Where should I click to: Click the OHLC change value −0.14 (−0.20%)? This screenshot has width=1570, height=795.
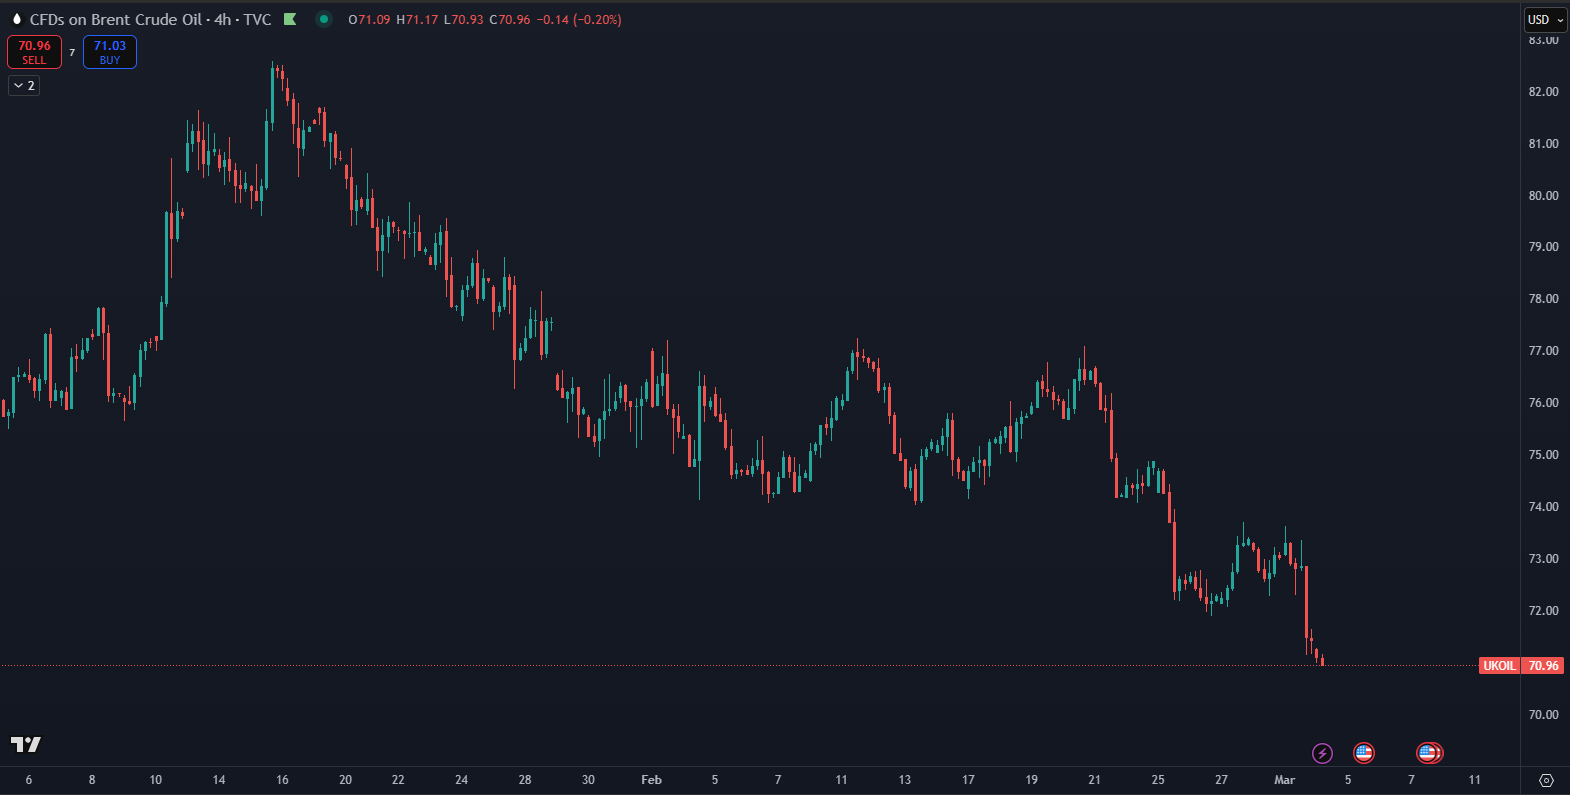[579, 19]
